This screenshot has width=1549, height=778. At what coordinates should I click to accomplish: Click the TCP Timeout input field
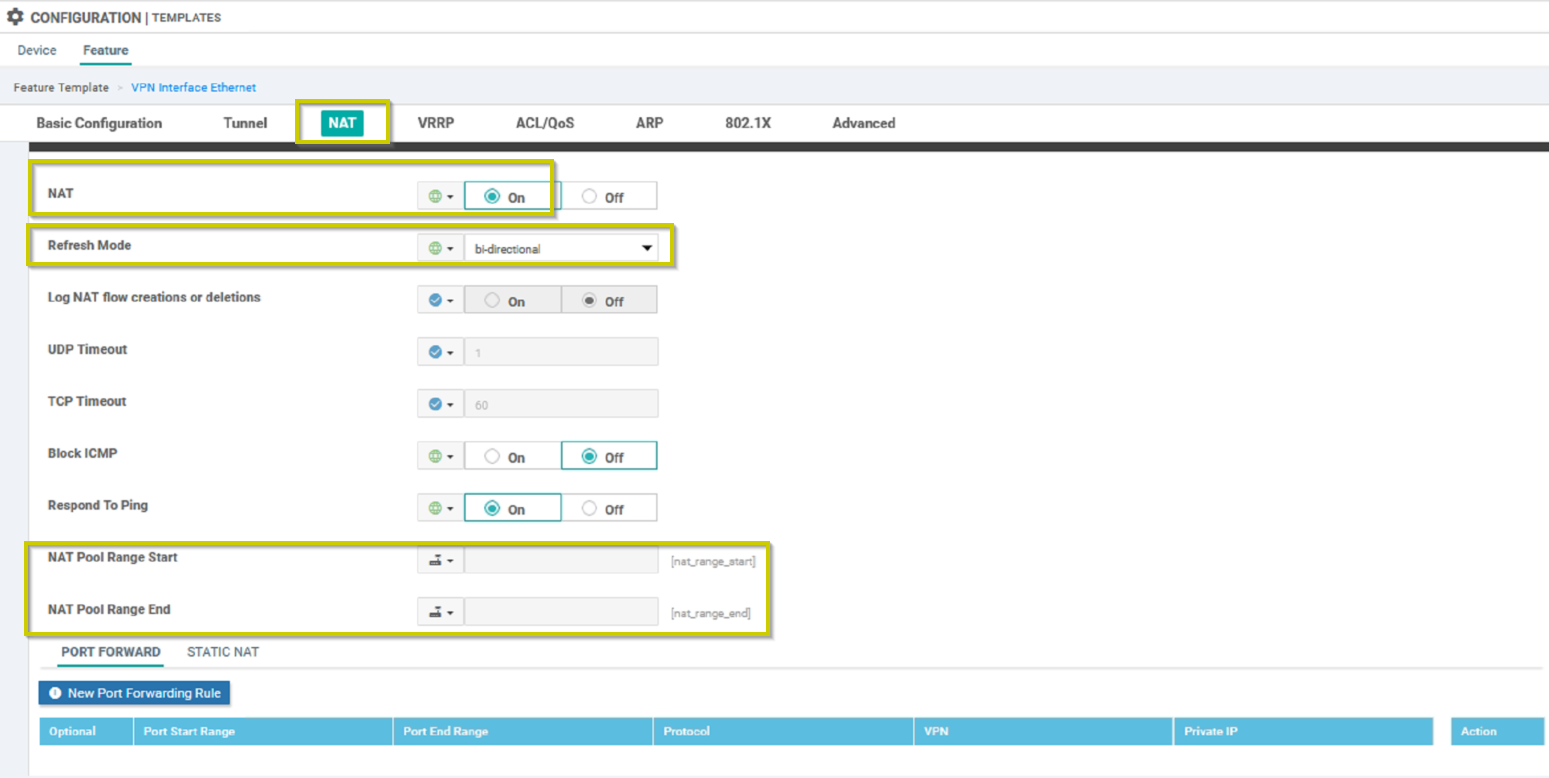(x=561, y=404)
